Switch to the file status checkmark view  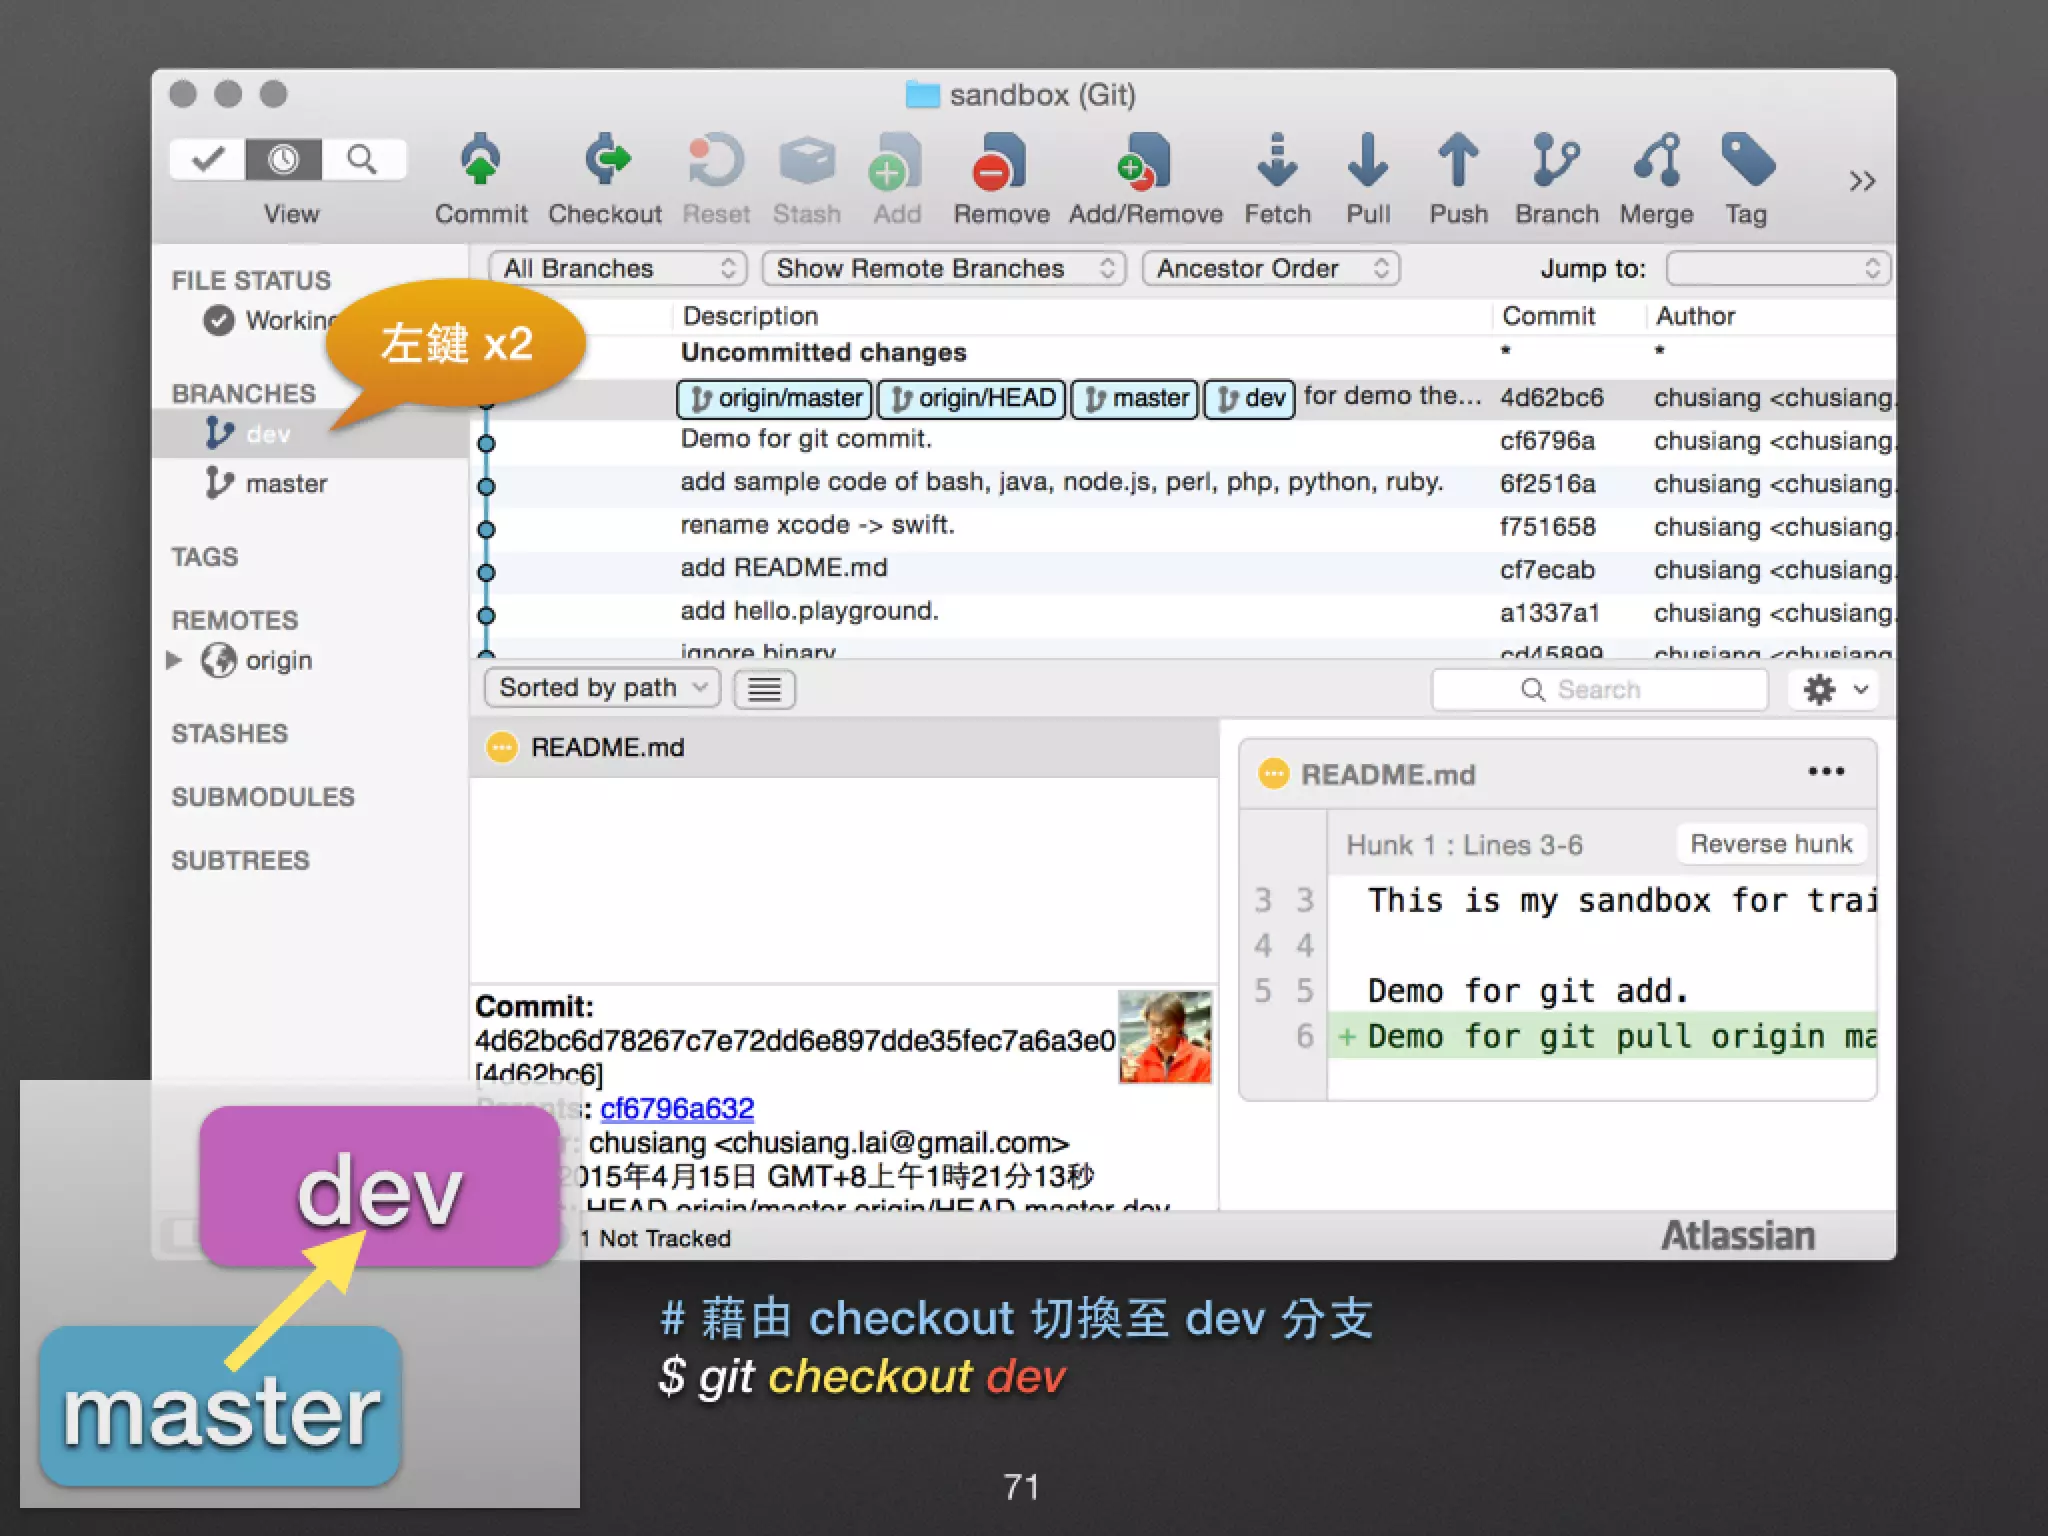click(x=208, y=160)
